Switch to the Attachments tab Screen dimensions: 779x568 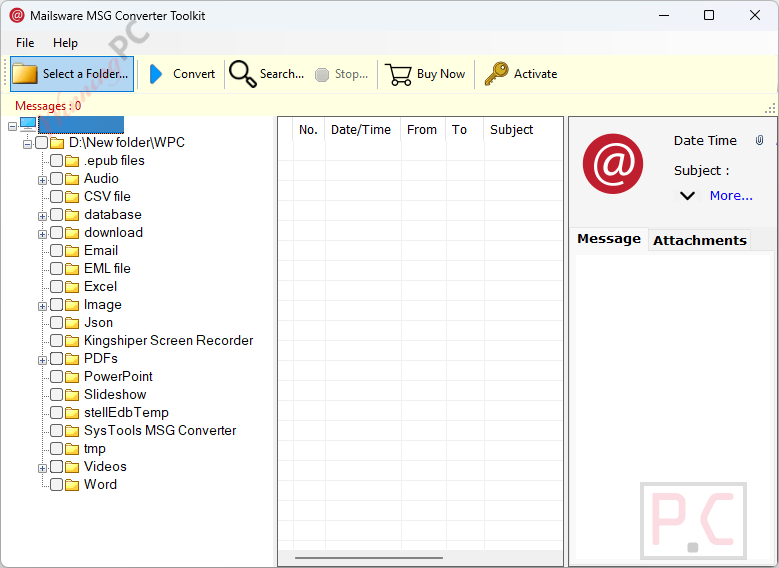point(700,241)
